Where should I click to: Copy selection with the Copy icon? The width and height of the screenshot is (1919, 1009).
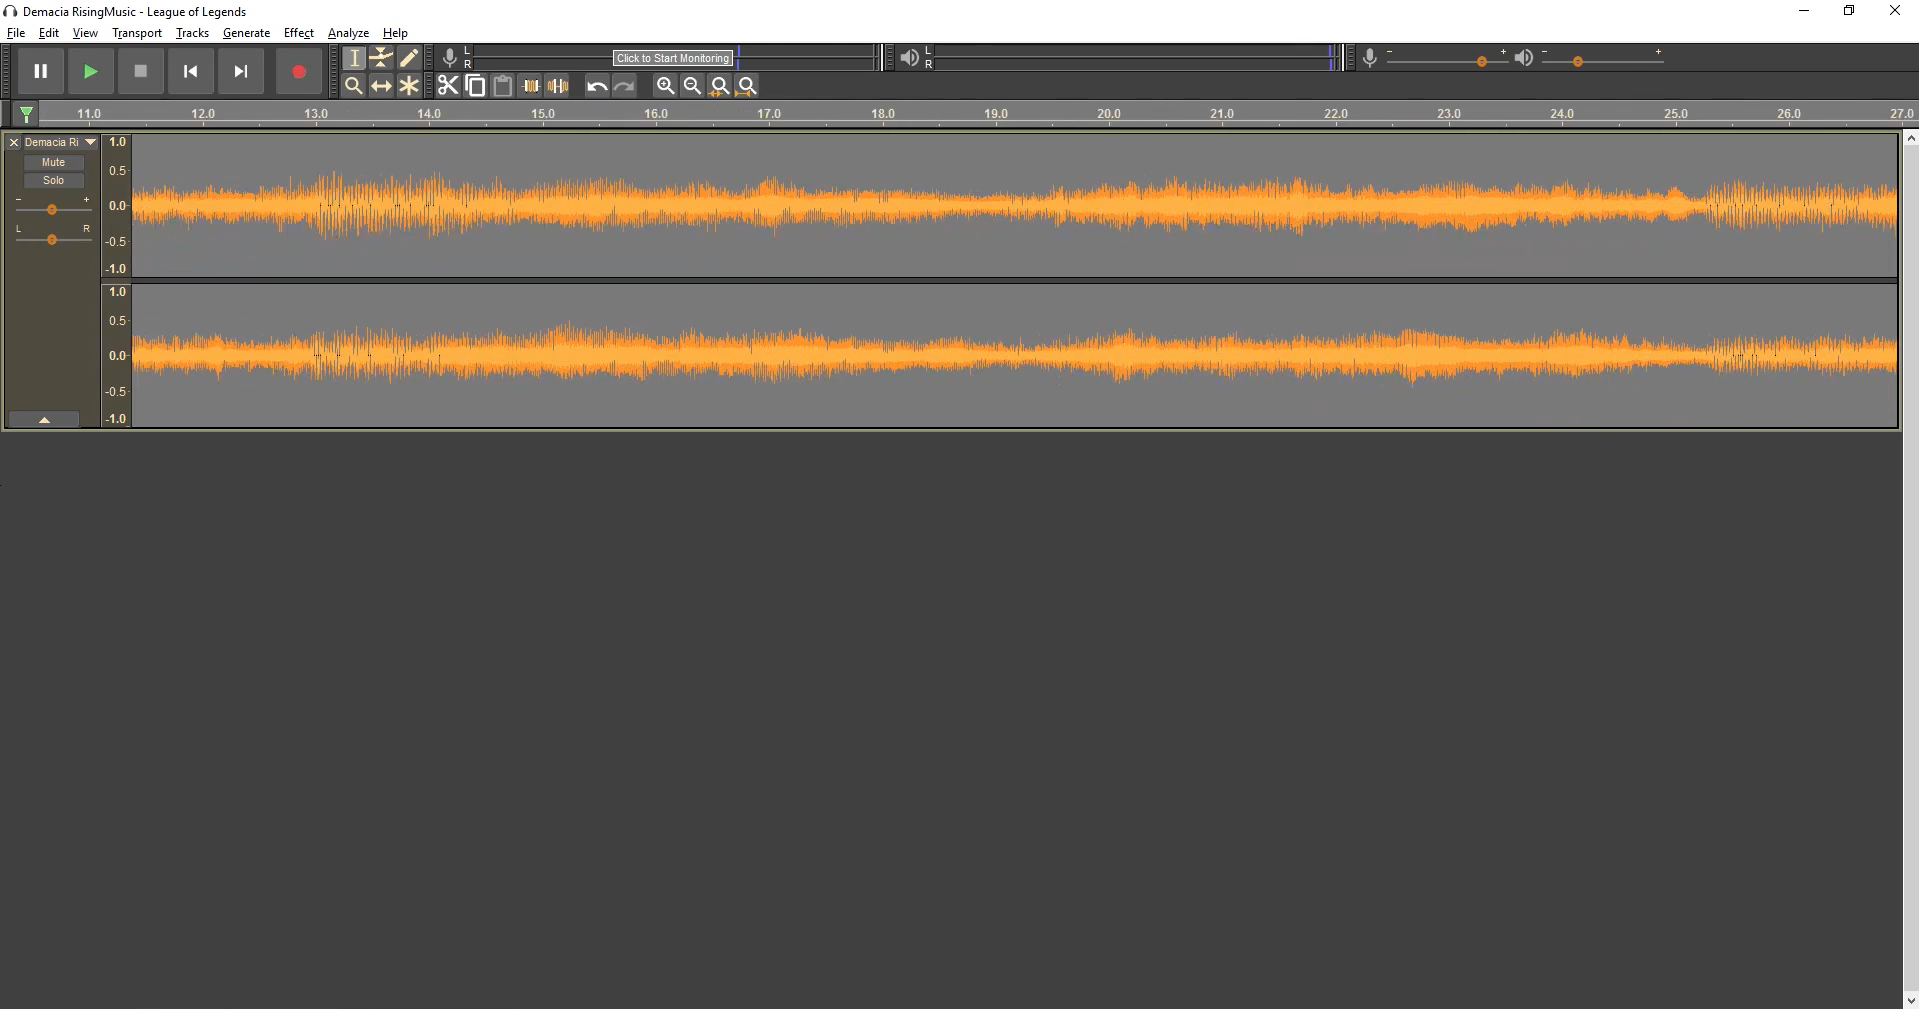[475, 86]
